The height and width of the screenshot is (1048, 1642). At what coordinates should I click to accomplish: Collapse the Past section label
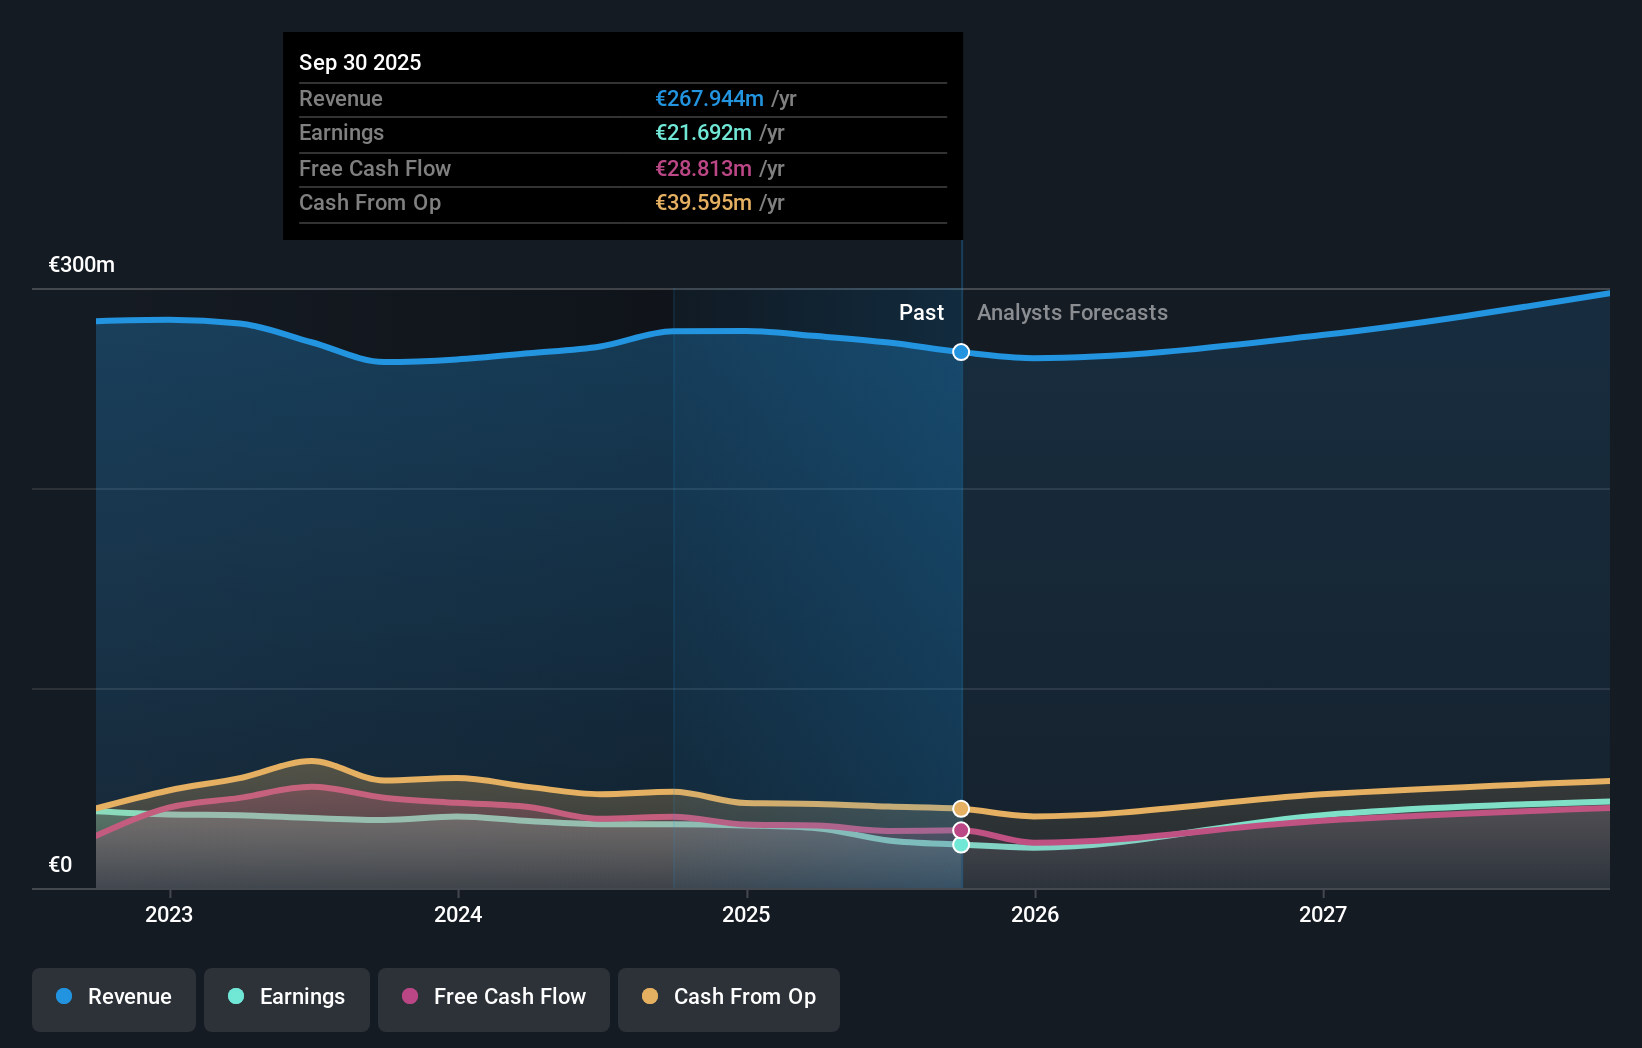(x=921, y=312)
